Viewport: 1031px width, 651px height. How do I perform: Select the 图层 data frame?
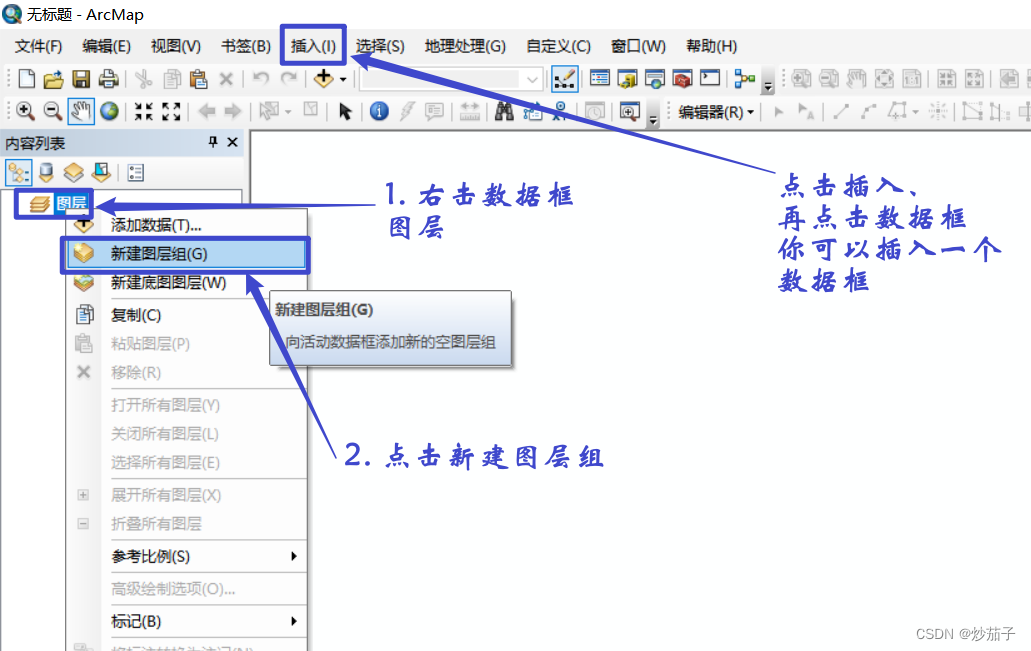(71, 203)
